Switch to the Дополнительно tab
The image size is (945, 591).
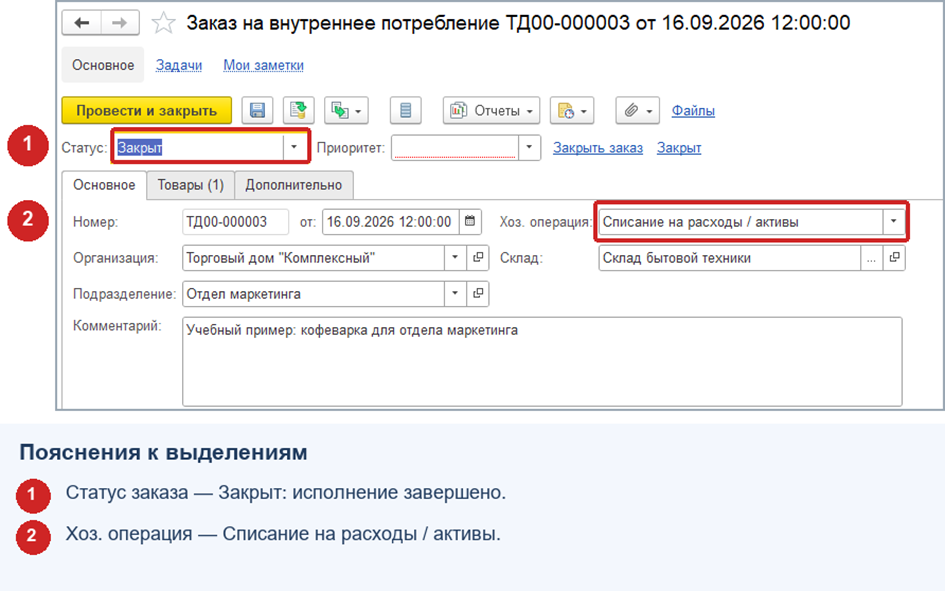coord(294,185)
